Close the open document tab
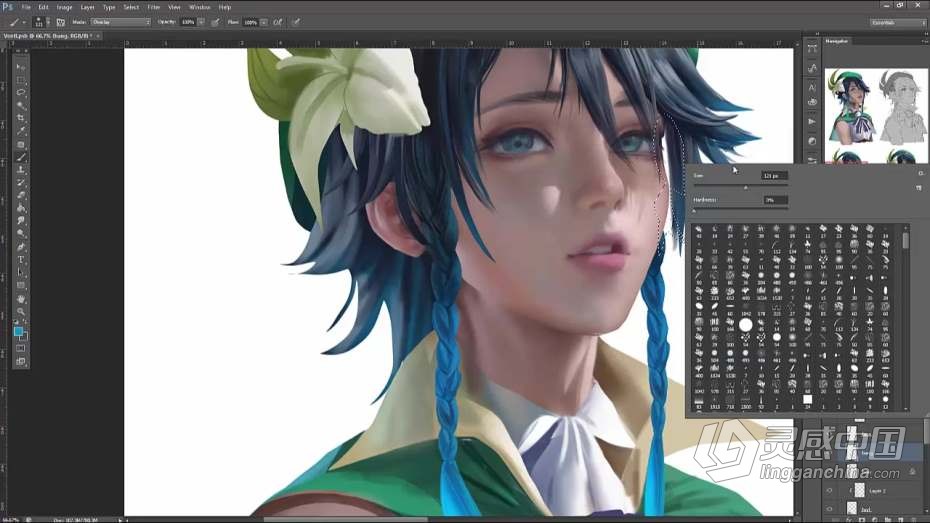 click(x=98, y=36)
